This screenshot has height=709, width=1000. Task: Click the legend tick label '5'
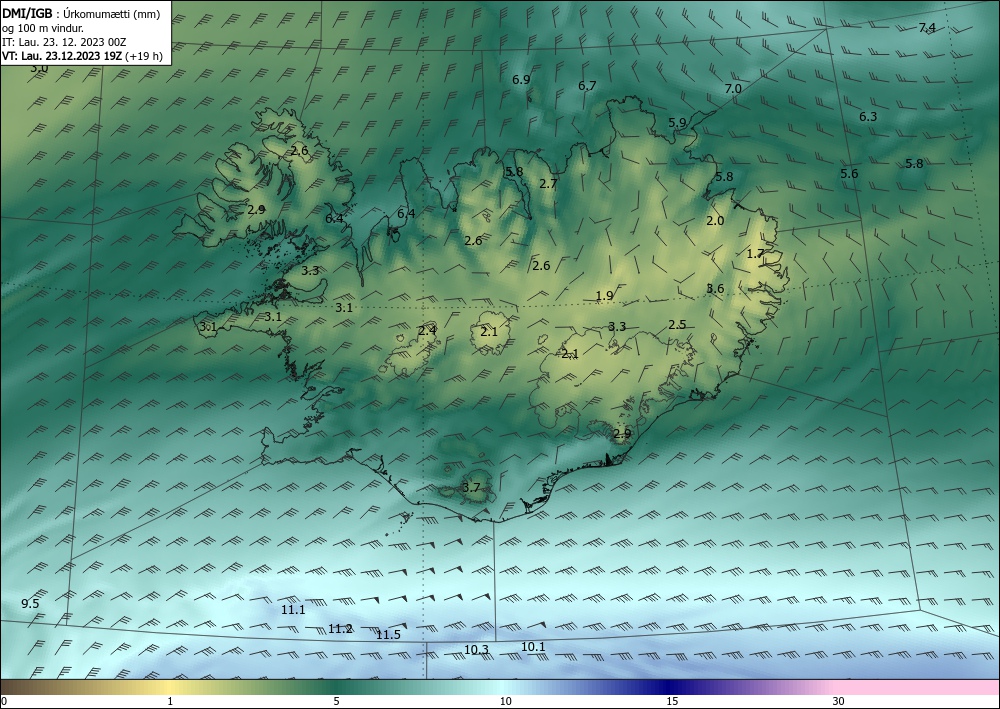click(336, 701)
